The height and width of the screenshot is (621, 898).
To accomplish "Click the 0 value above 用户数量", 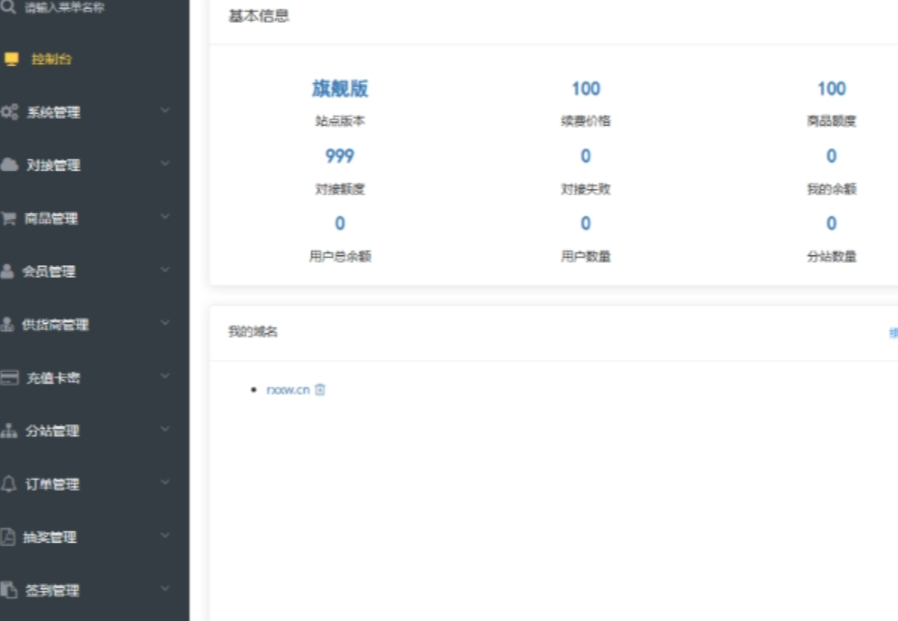I will coord(586,223).
